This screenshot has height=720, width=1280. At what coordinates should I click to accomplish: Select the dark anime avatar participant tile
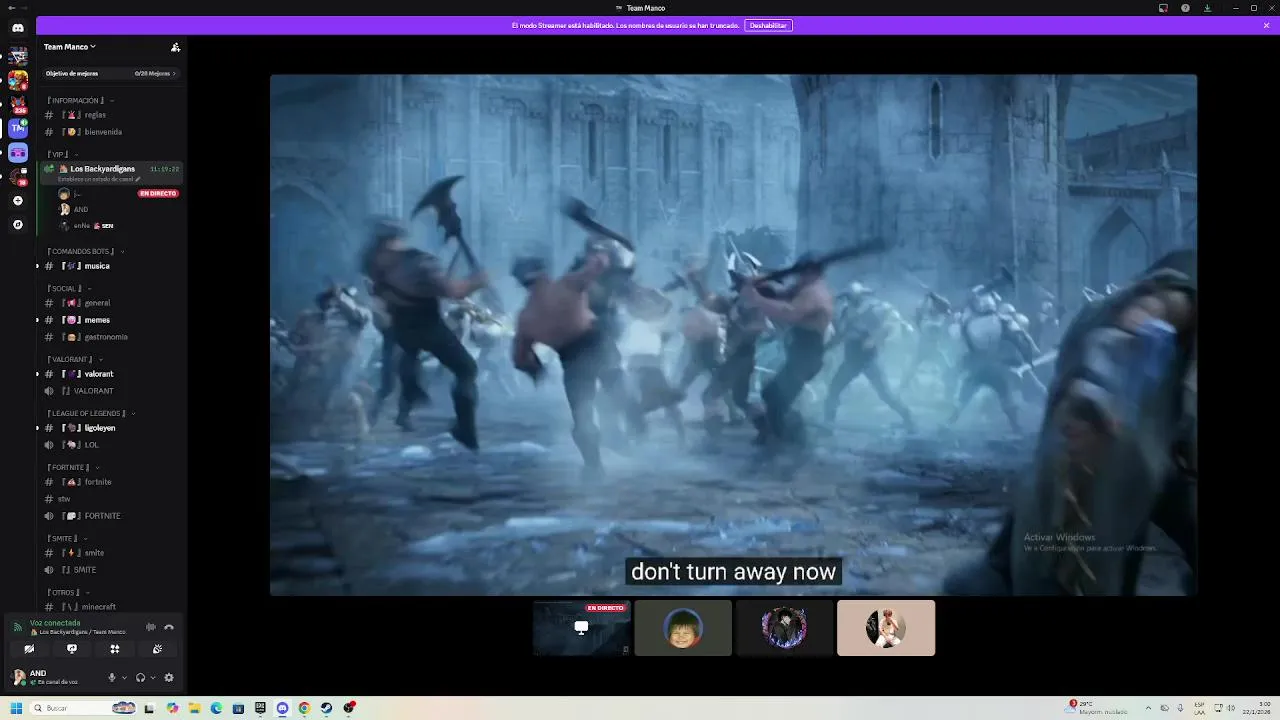tap(784, 628)
